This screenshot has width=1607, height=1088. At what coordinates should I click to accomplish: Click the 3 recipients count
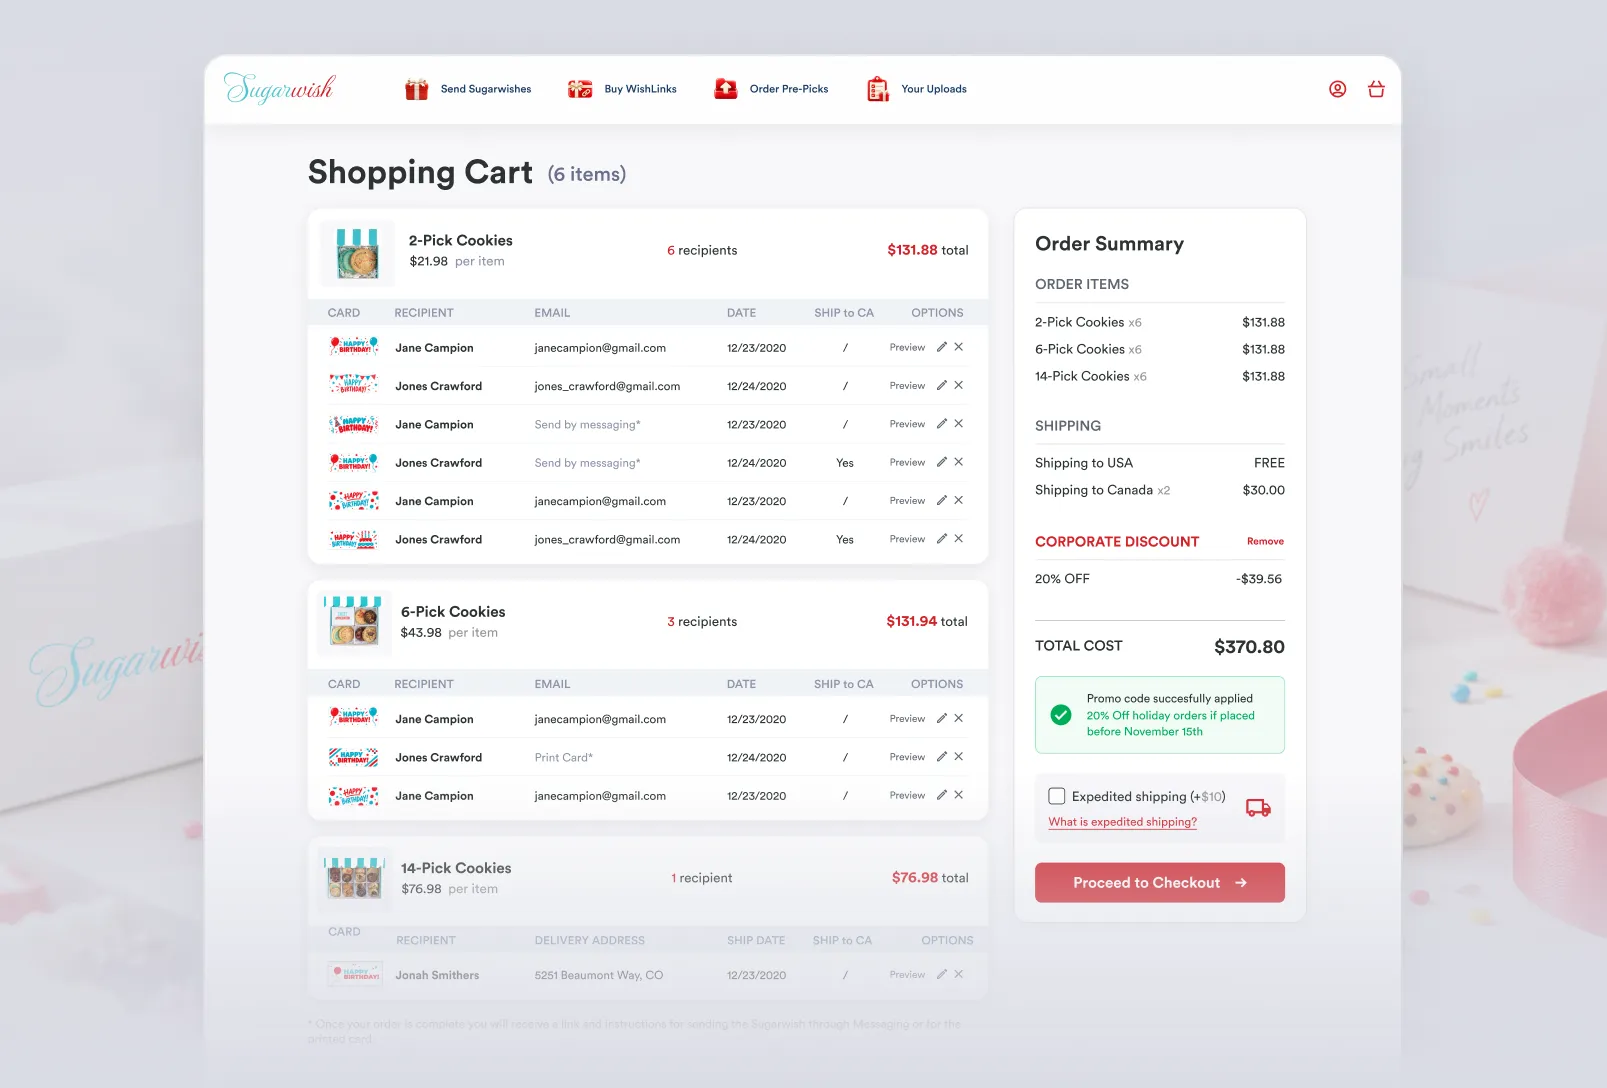click(702, 621)
